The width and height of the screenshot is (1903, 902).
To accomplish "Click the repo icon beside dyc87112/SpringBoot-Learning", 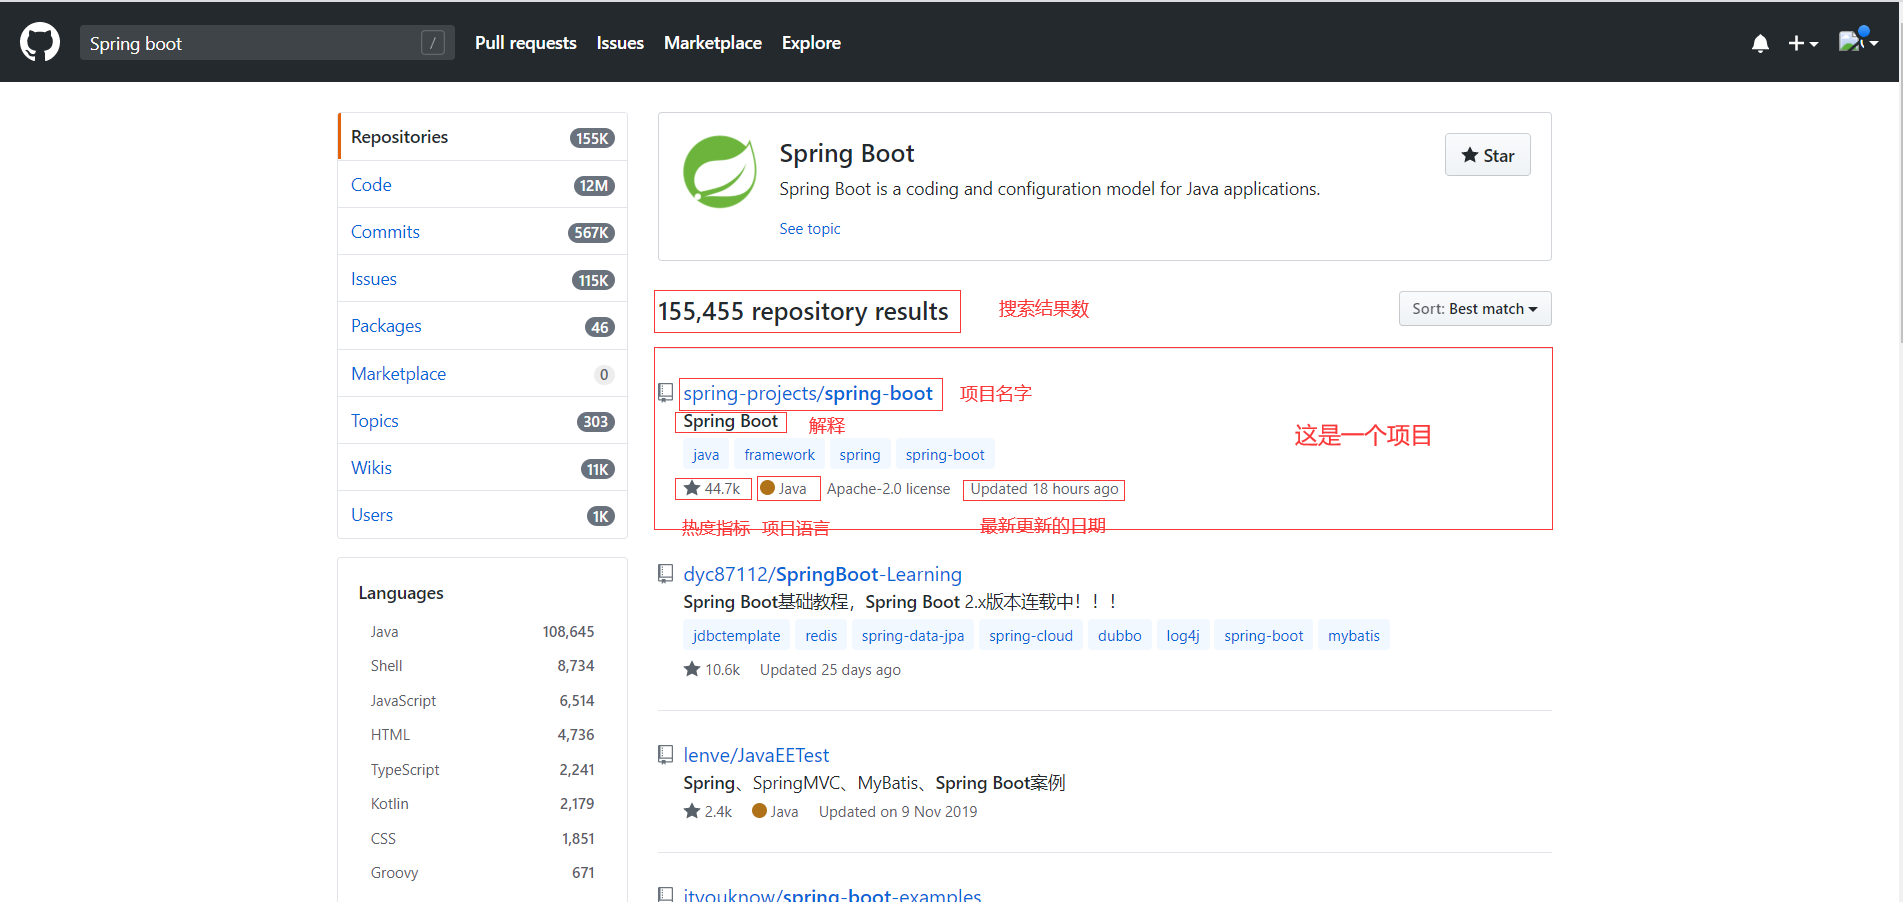I will [x=665, y=573].
